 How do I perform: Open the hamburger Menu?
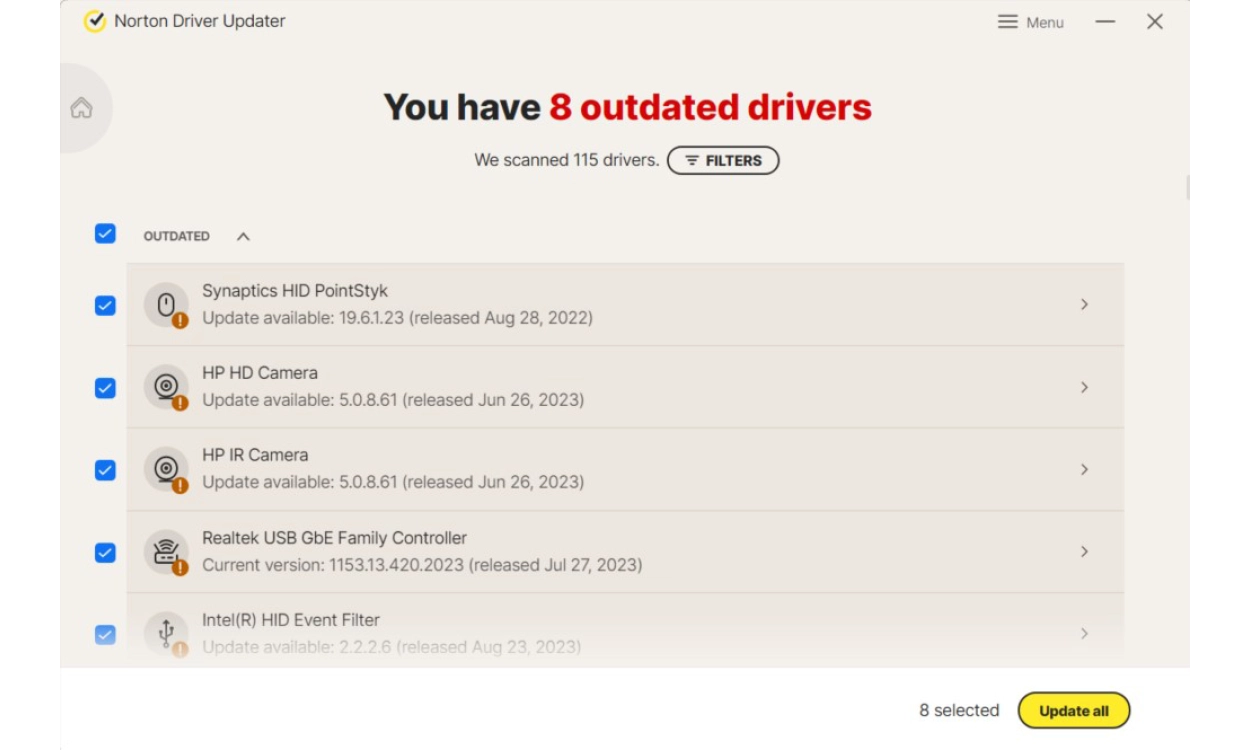1030,22
